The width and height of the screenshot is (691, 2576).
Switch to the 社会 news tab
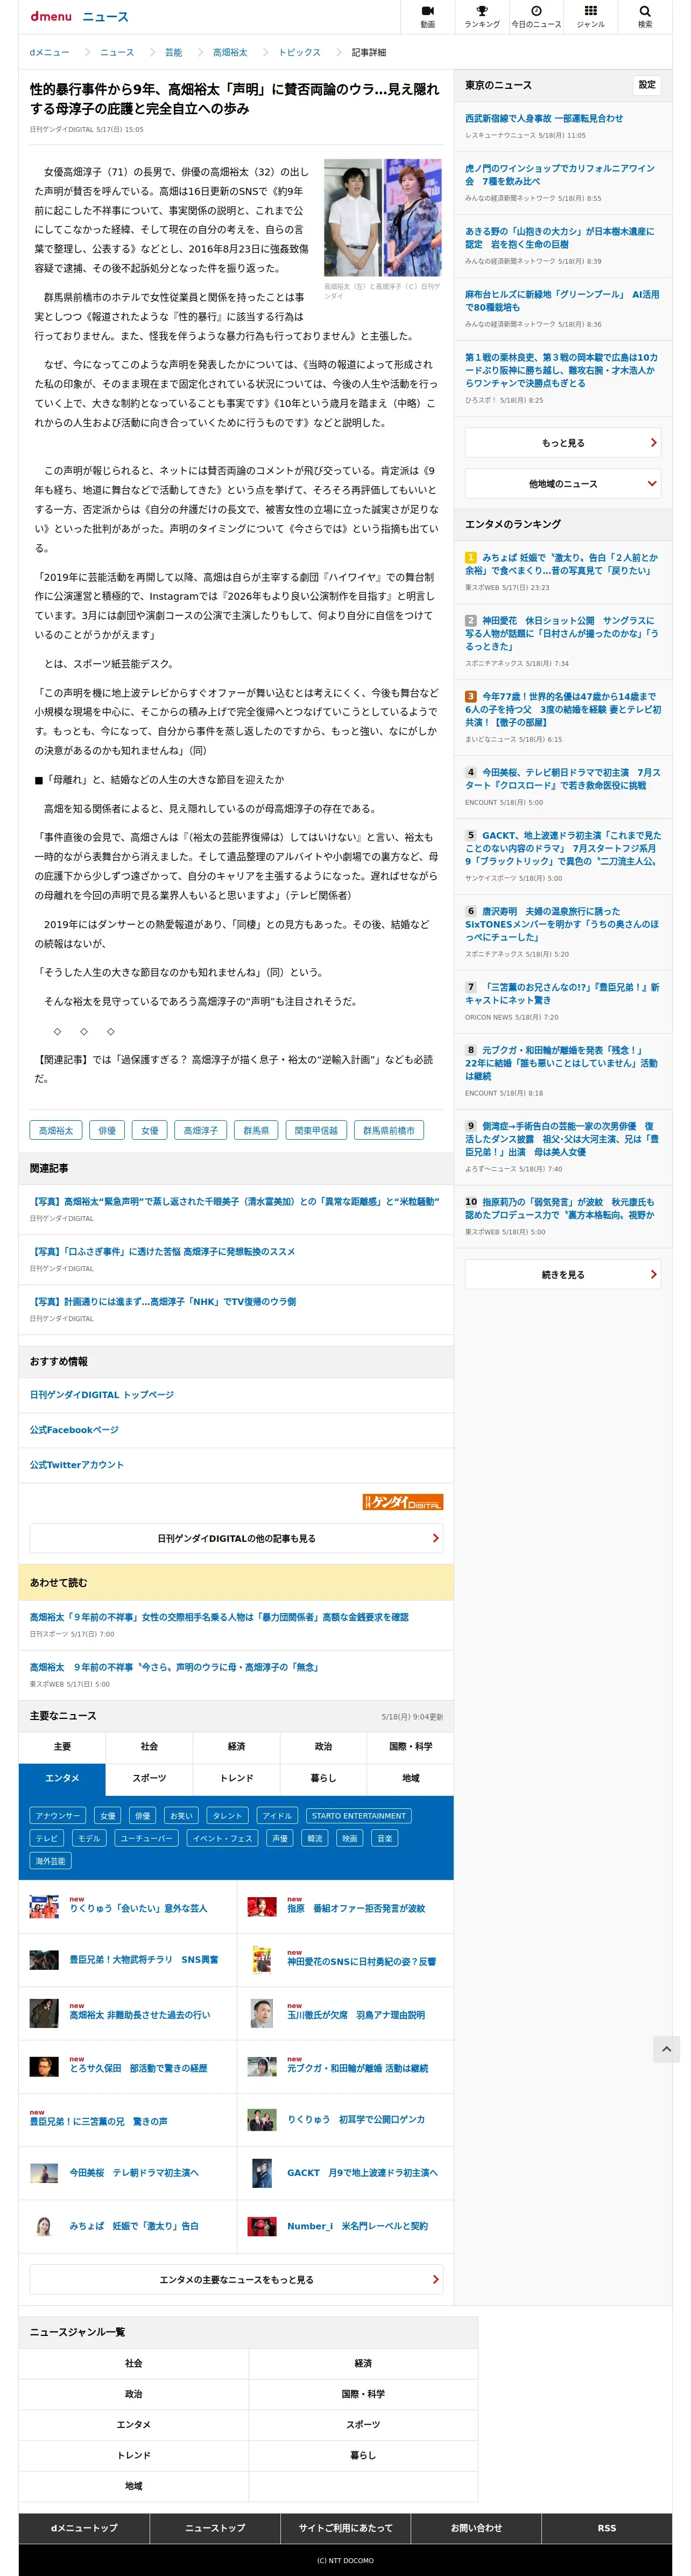(149, 1747)
